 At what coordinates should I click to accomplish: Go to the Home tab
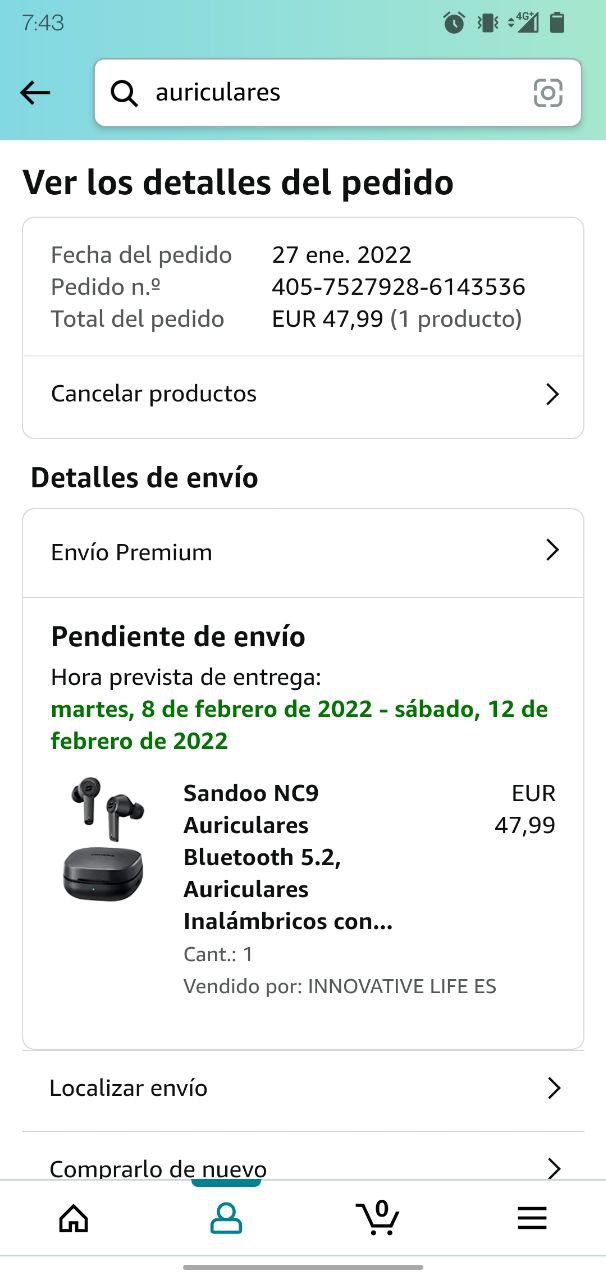[73, 1217]
